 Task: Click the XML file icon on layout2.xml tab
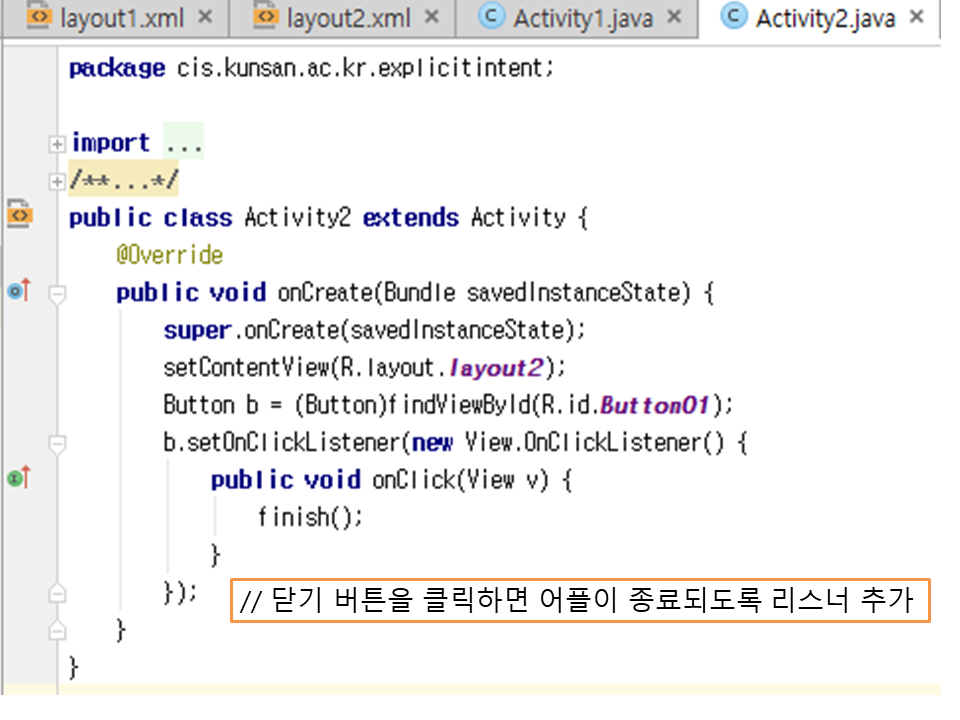pos(264,17)
